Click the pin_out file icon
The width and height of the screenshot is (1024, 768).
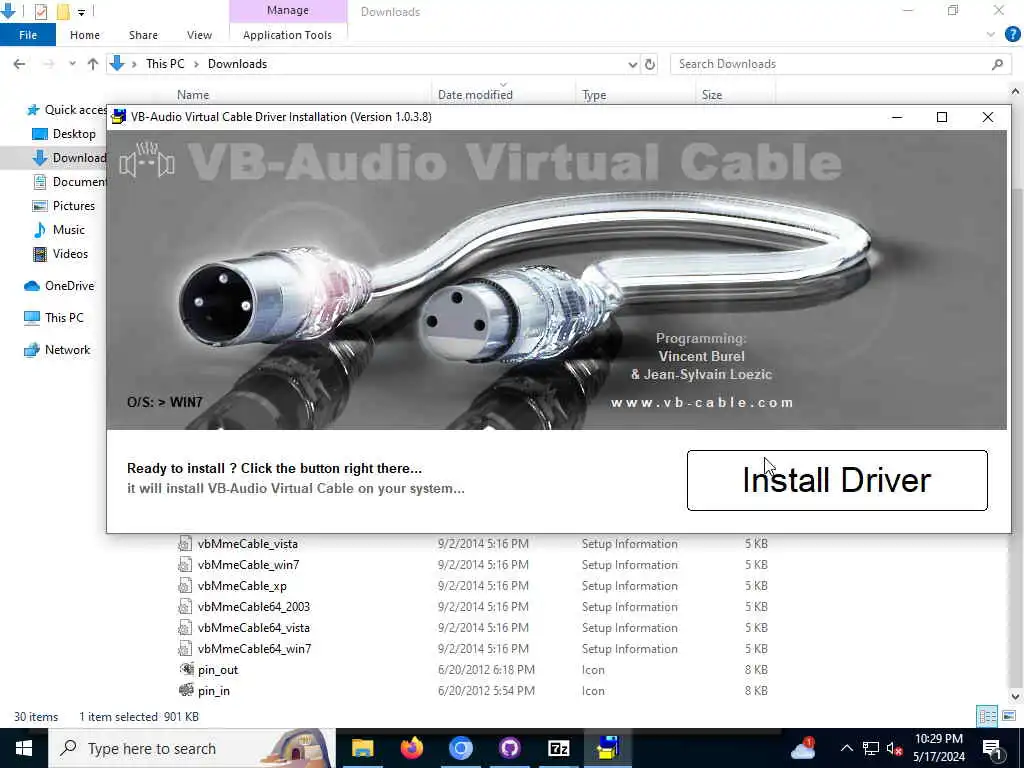pyautogui.click(x=186, y=669)
